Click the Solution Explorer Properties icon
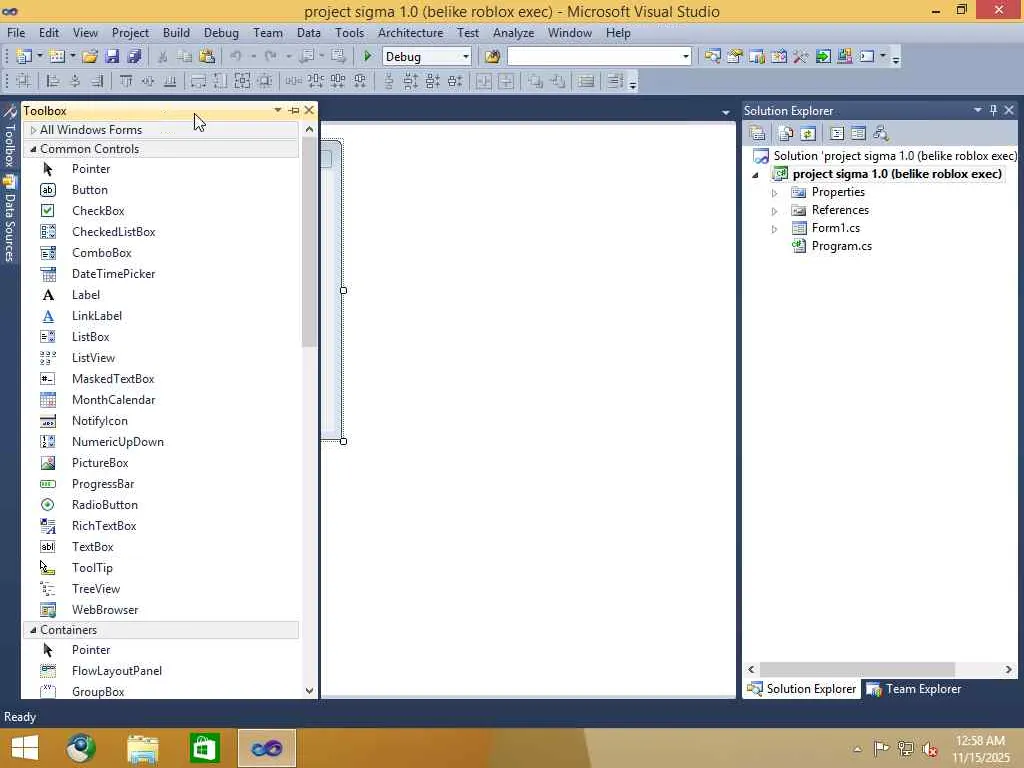 coord(758,133)
